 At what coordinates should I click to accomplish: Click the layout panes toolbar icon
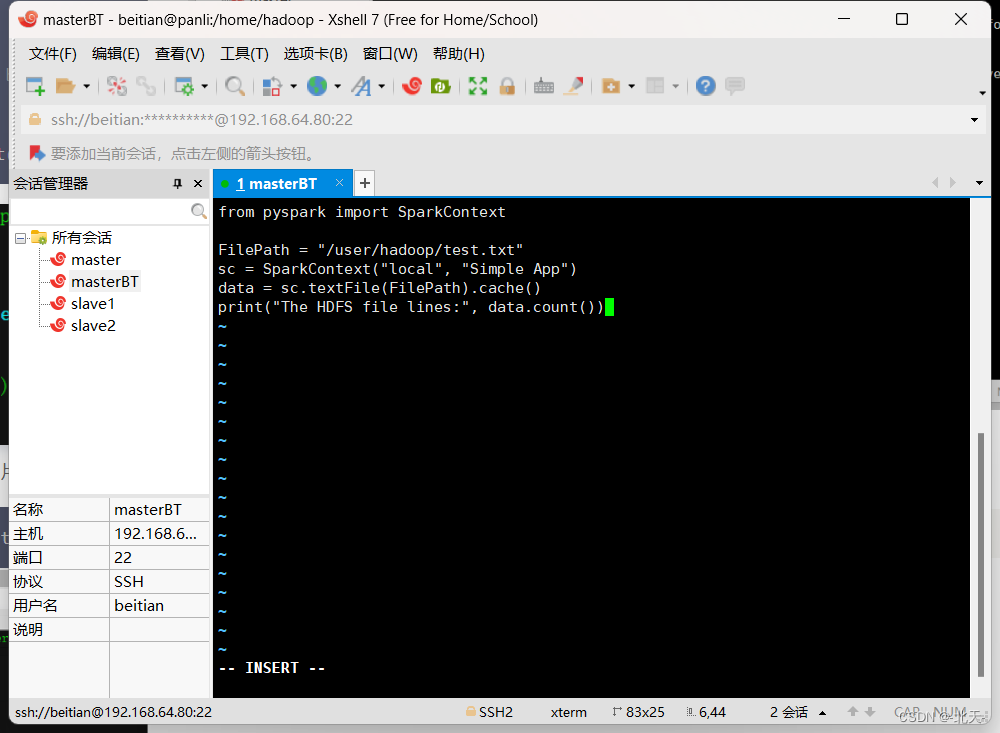[x=655, y=85]
